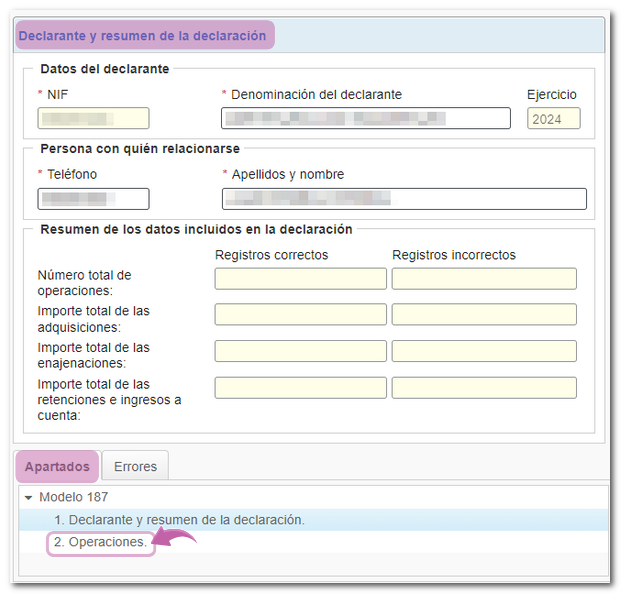Image resolution: width=621 pixels, height=594 pixels.
Task: Switch to the Errores tab
Action: (x=135, y=466)
